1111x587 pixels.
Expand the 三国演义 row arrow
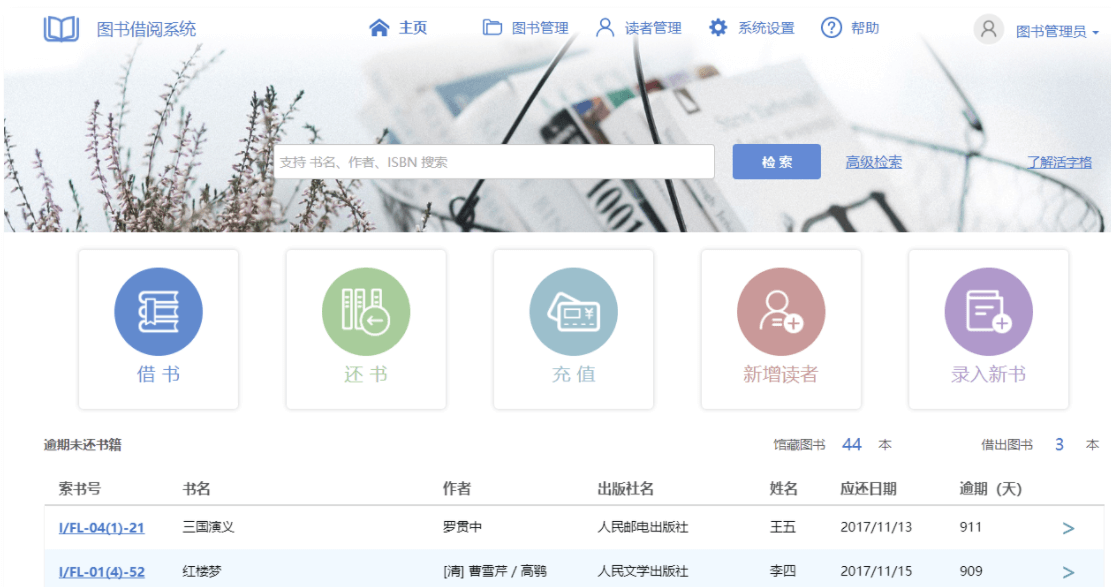[x=1068, y=528]
